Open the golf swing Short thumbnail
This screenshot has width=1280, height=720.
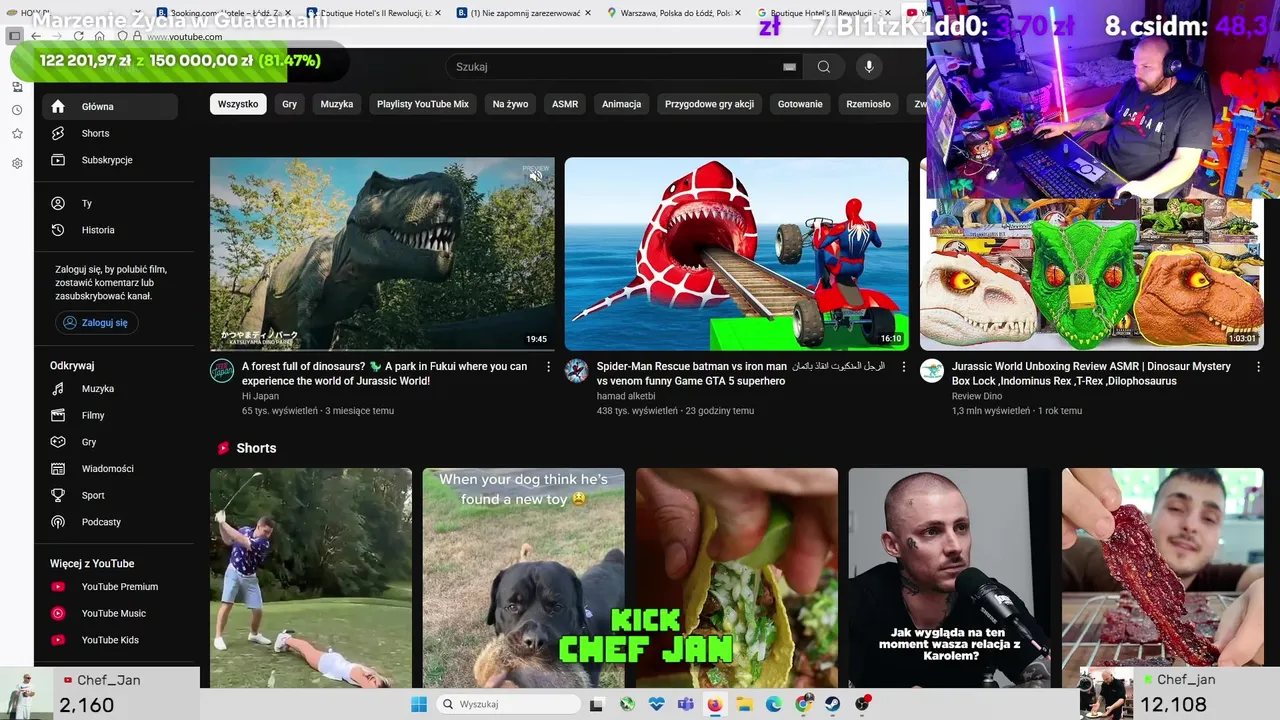[x=311, y=578]
